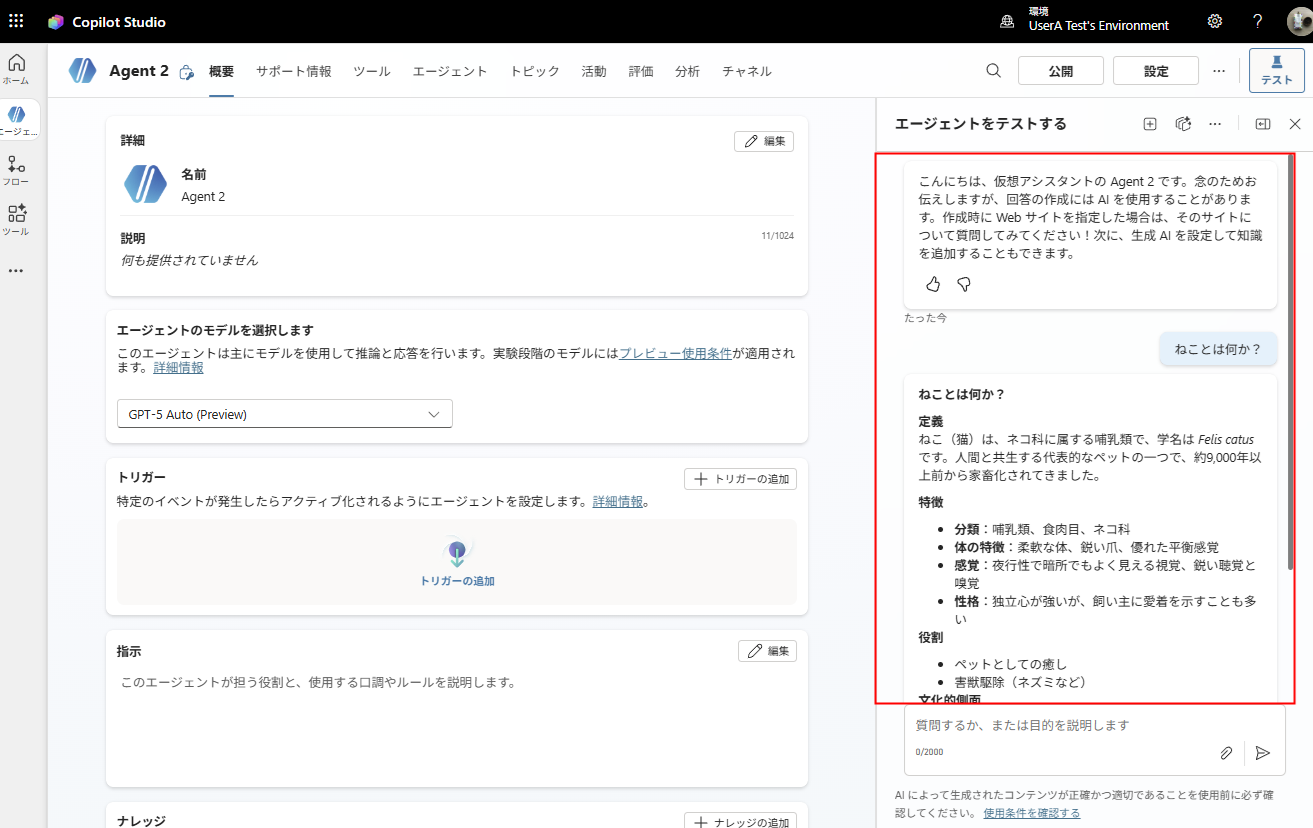Switch to the チャネル tab
The width and height of the screenshot is (1313, 828).
[x=746, y=71]
